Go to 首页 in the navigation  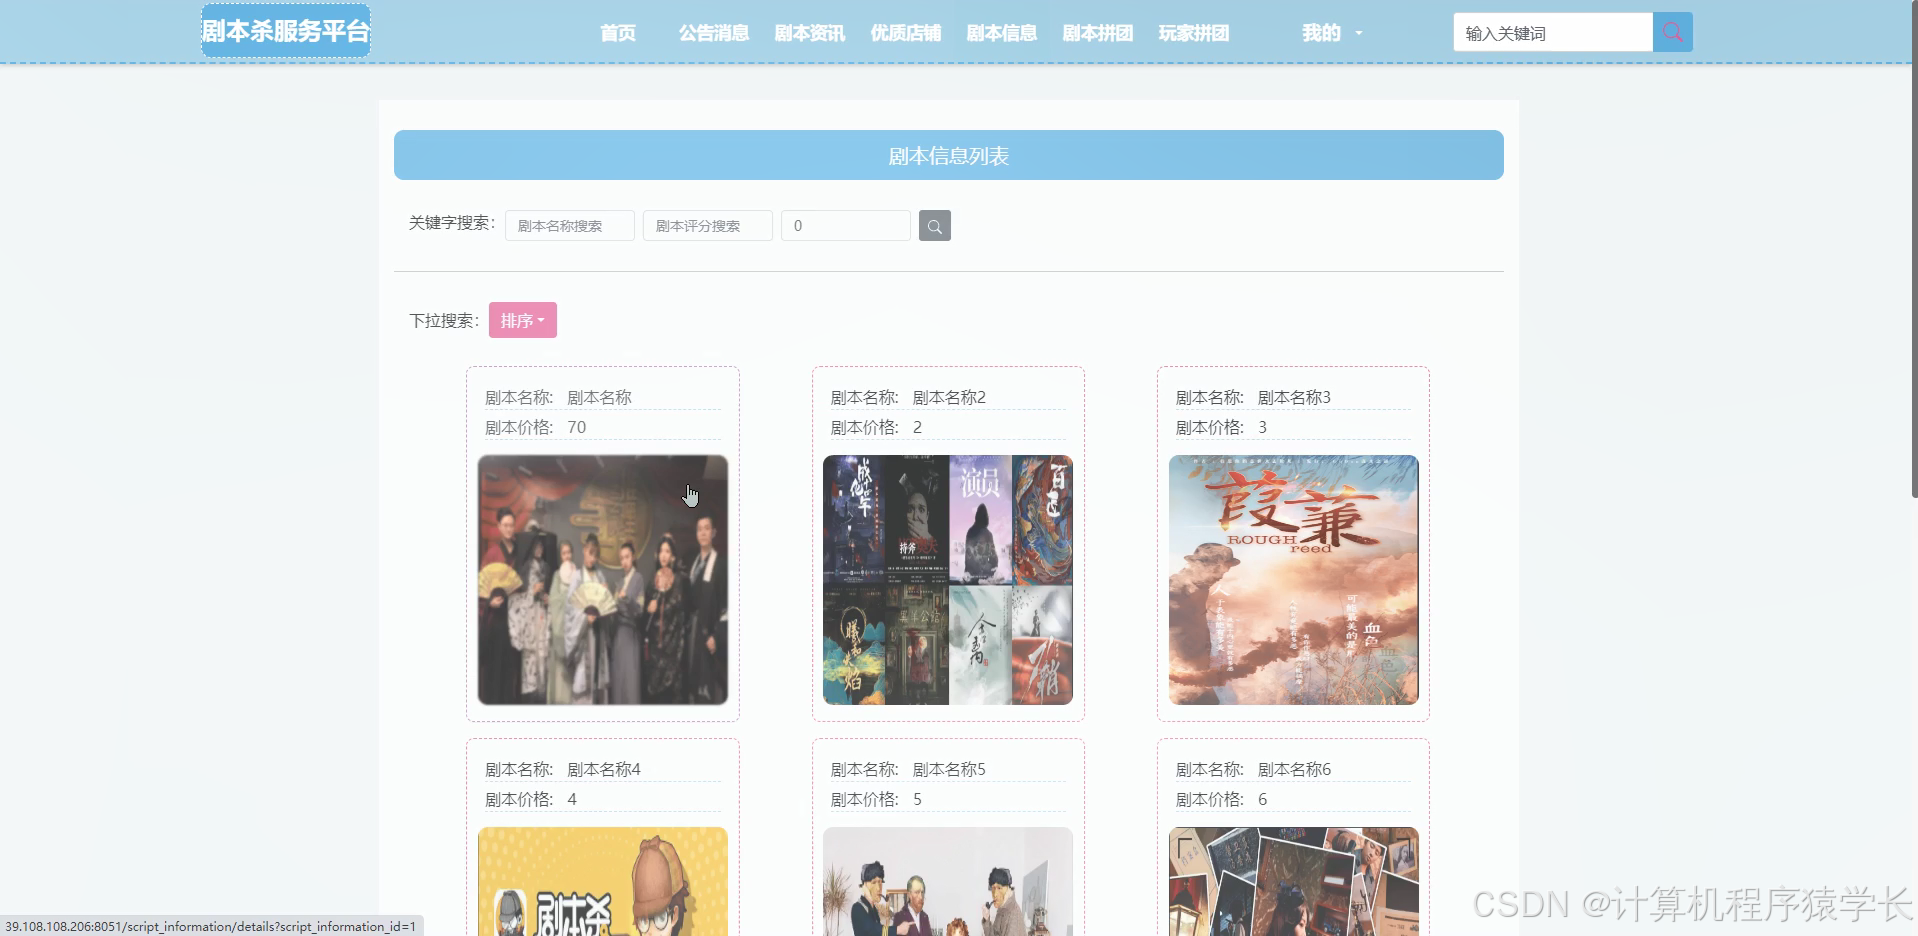click(x=617, y=33)
